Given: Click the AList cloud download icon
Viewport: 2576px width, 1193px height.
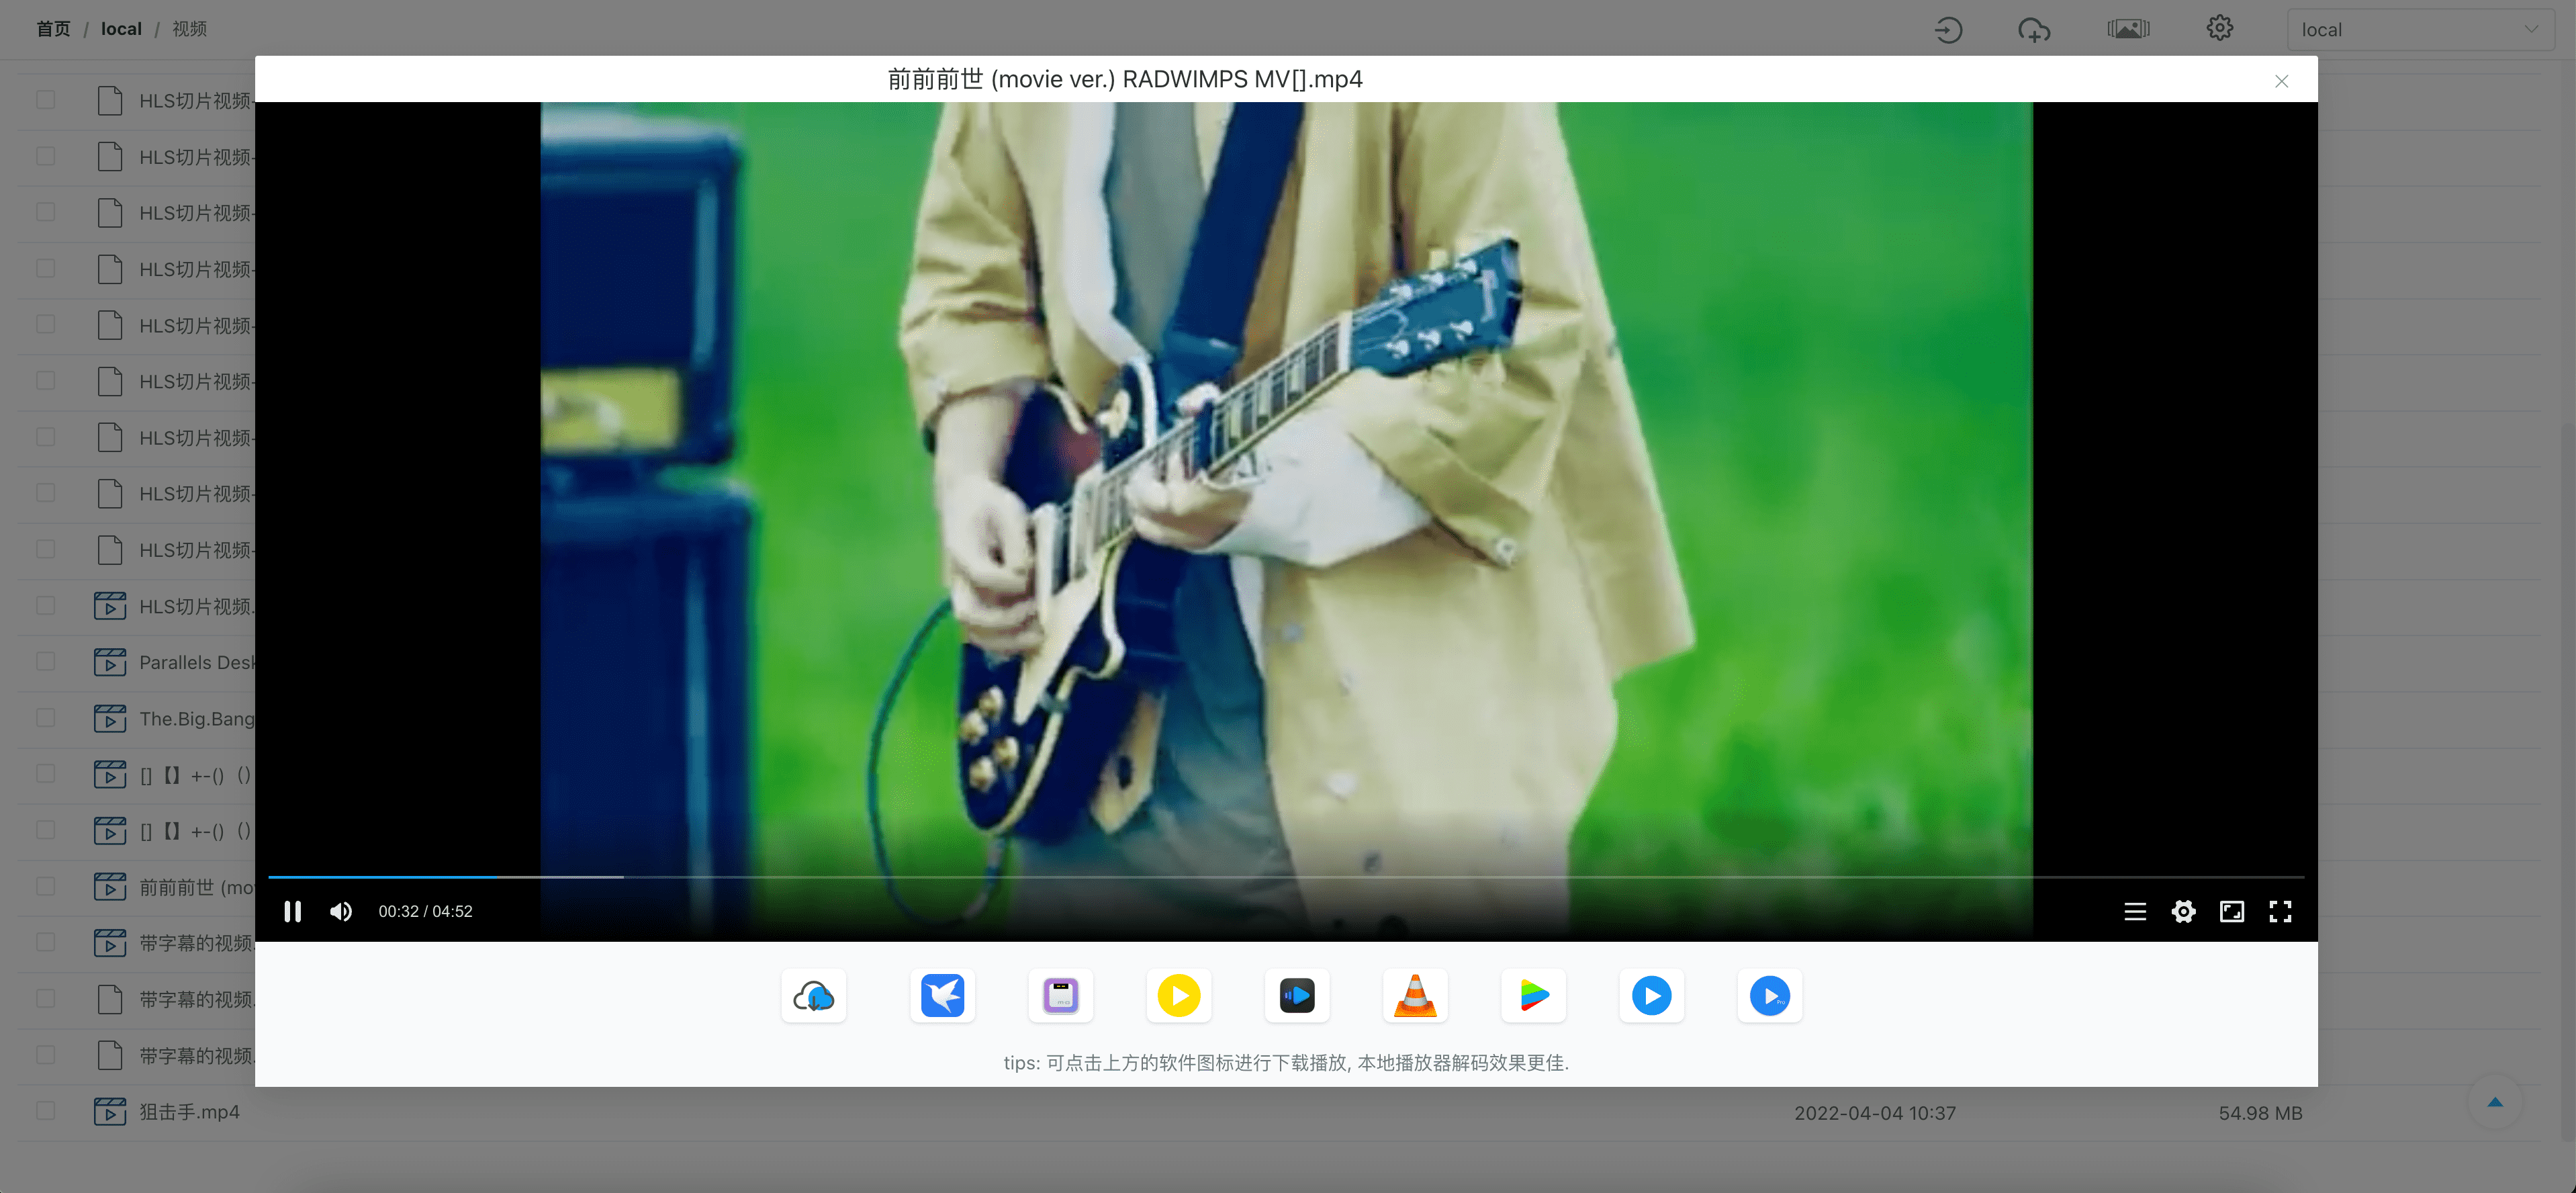Looking at the screenshot, I should click(x=815, y=996).
